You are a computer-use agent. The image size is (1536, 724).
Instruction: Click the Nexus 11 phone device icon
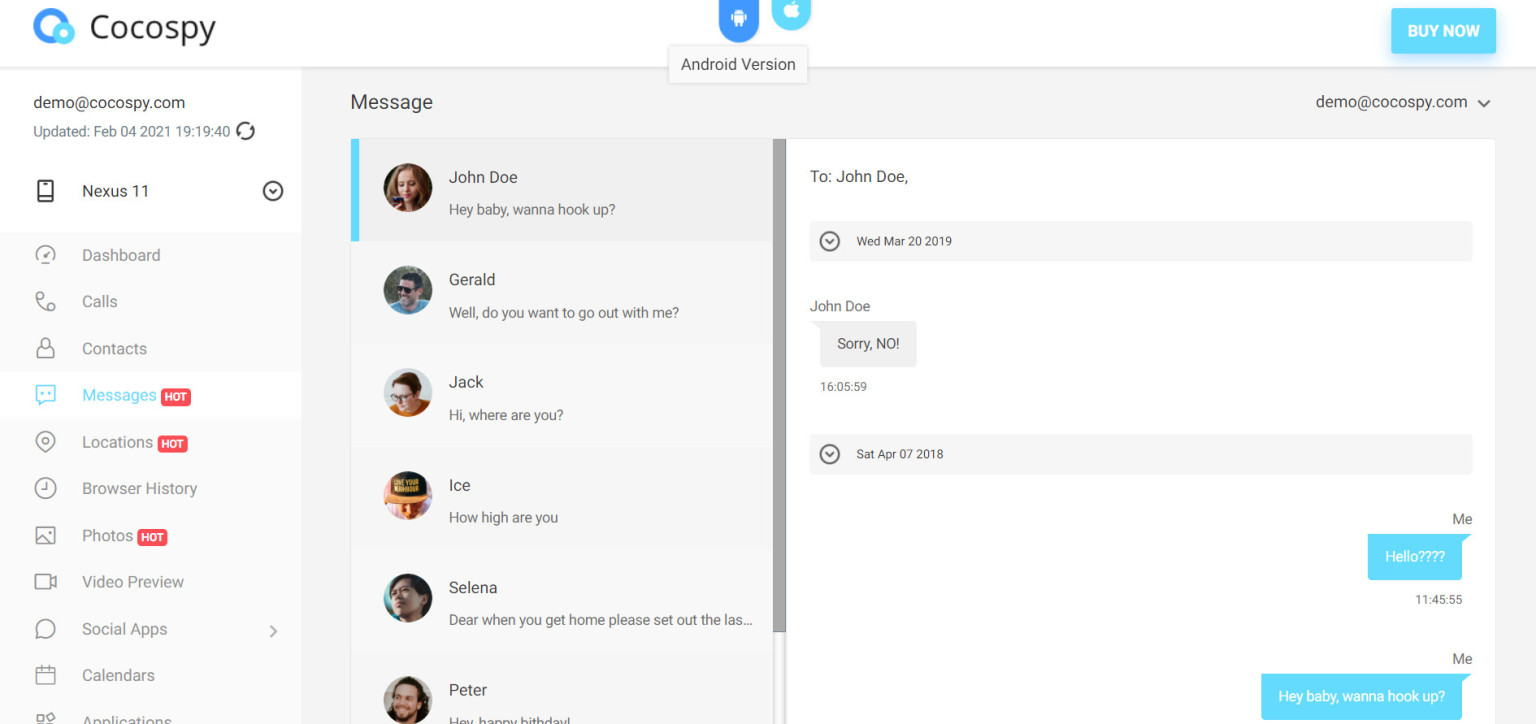click(45, 191)
